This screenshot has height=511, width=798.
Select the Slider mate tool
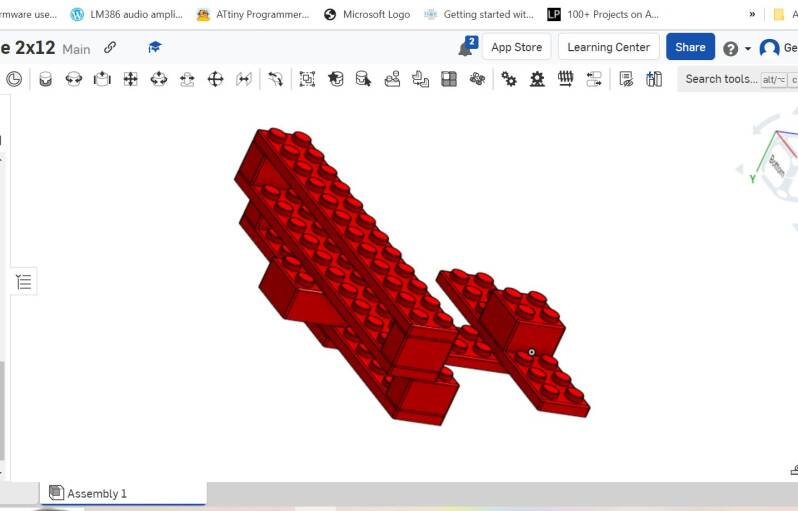[x=102, y=79]
